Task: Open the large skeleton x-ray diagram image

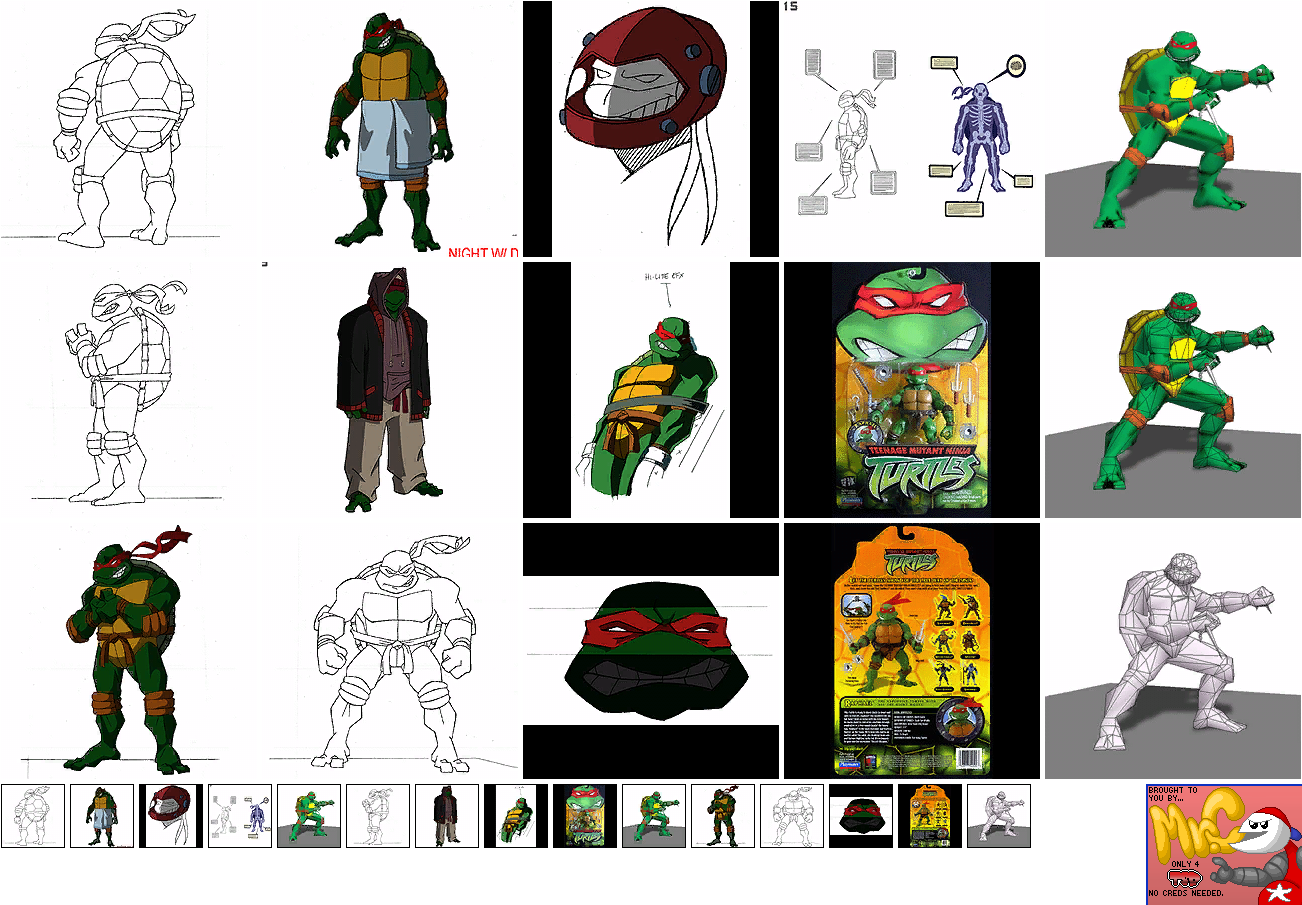Action: point(911,128)
